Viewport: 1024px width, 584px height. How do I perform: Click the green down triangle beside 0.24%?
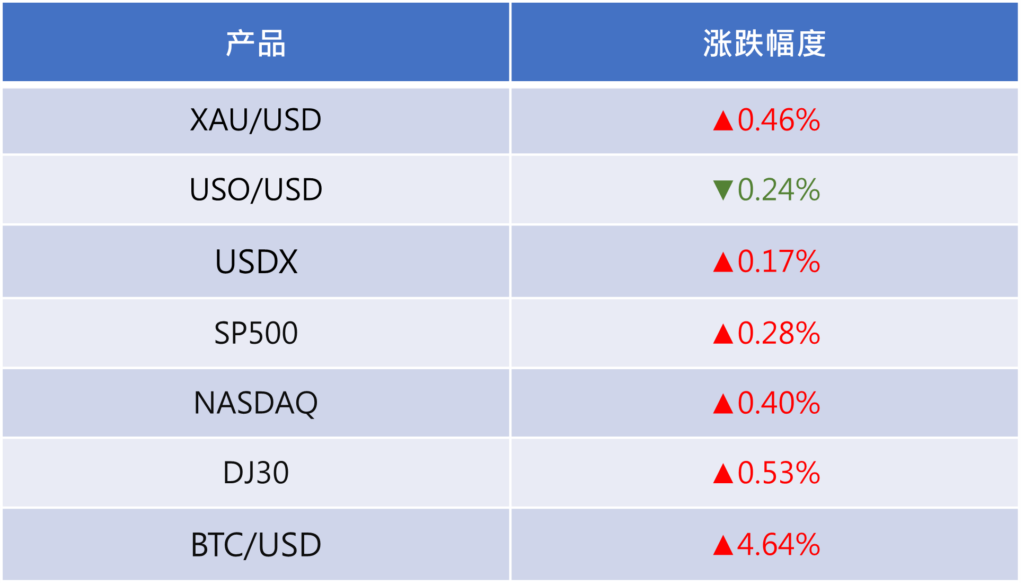723,190
